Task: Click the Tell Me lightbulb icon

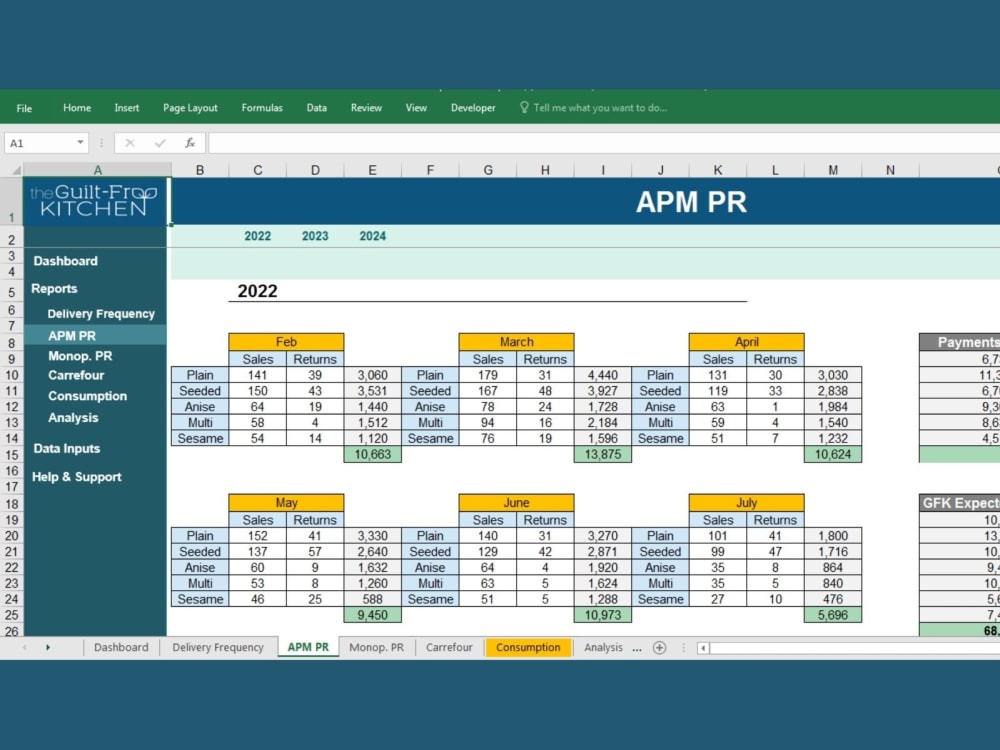Action: 525,108
